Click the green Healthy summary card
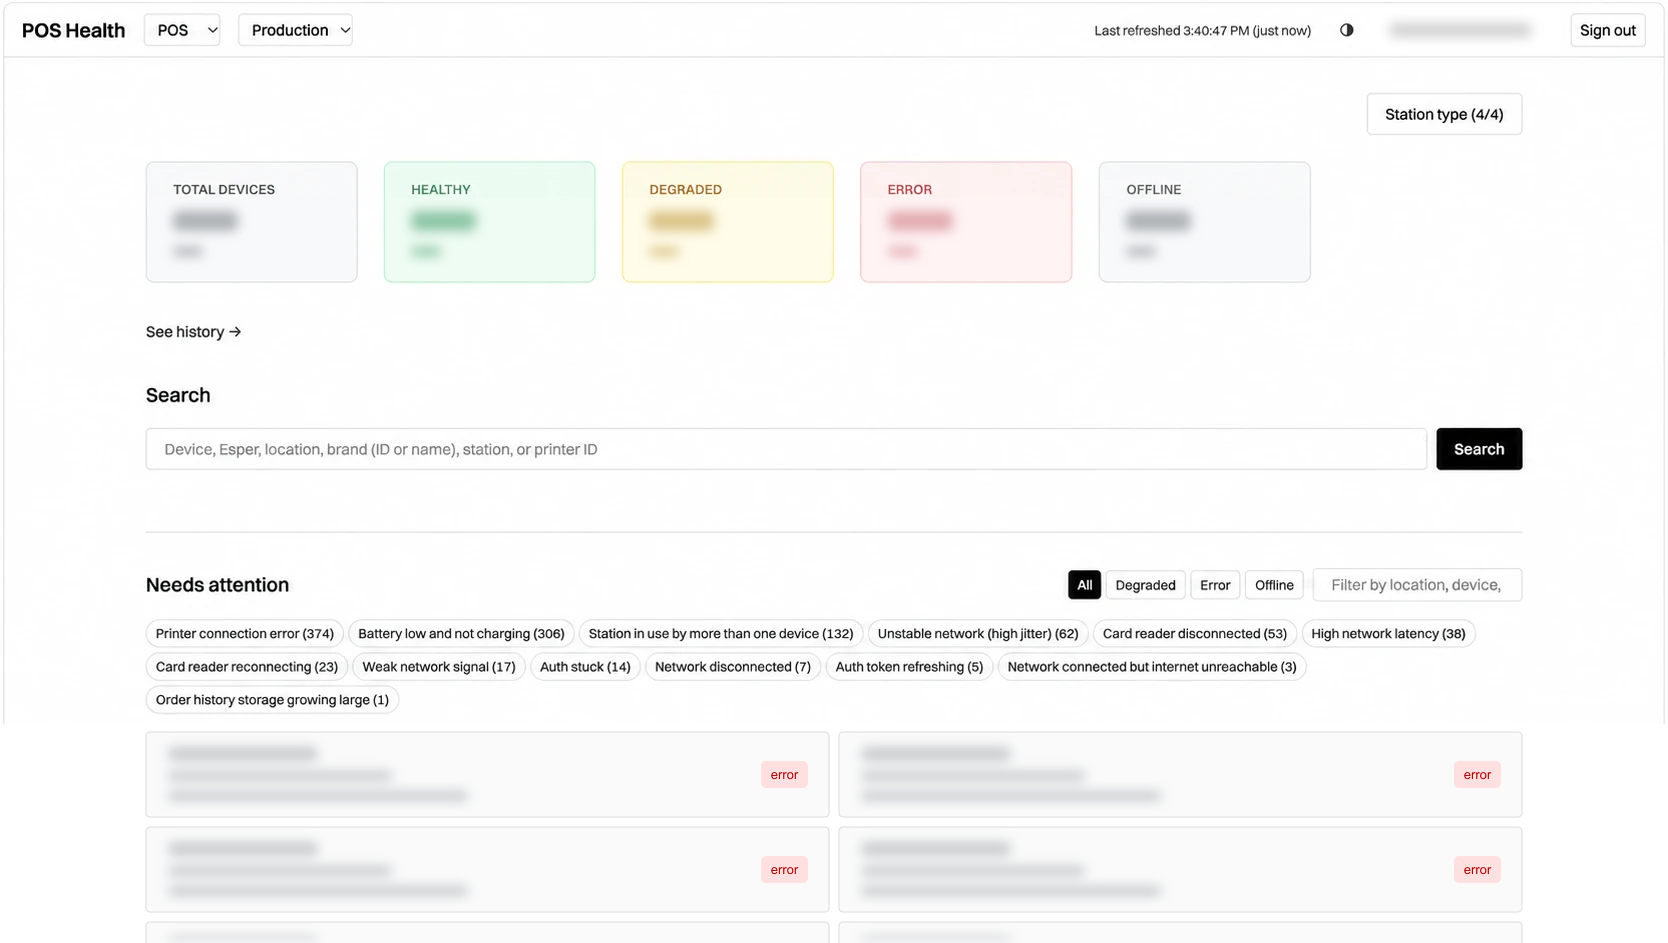Image resolution: width=1668 pixels, height=943 pixels. click(x=489, y=222)
